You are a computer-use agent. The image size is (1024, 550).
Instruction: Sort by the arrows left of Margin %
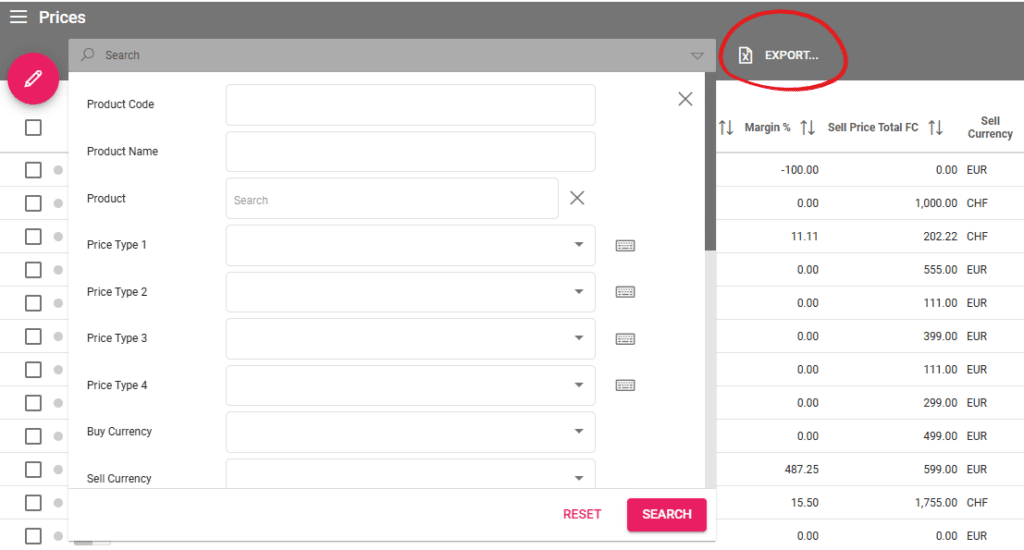click(726, 127)
